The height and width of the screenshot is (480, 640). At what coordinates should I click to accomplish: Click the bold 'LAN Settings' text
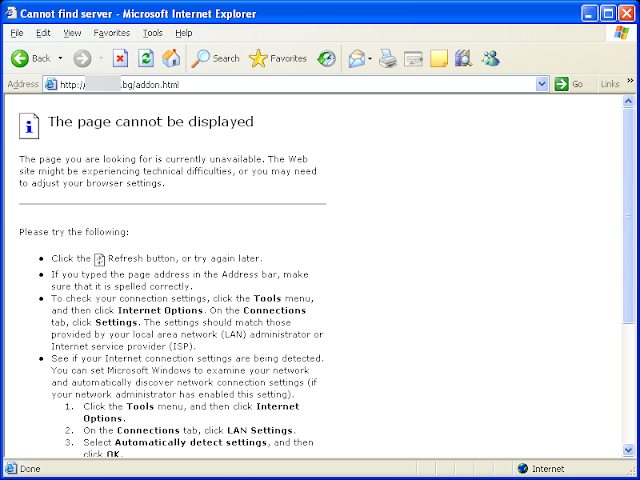click(x=260, y=430)
